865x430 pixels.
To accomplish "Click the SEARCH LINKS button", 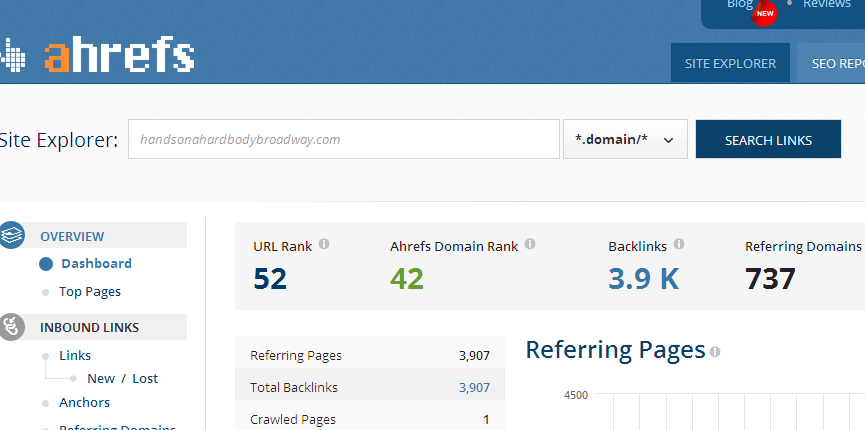I will tap(768, 139).
